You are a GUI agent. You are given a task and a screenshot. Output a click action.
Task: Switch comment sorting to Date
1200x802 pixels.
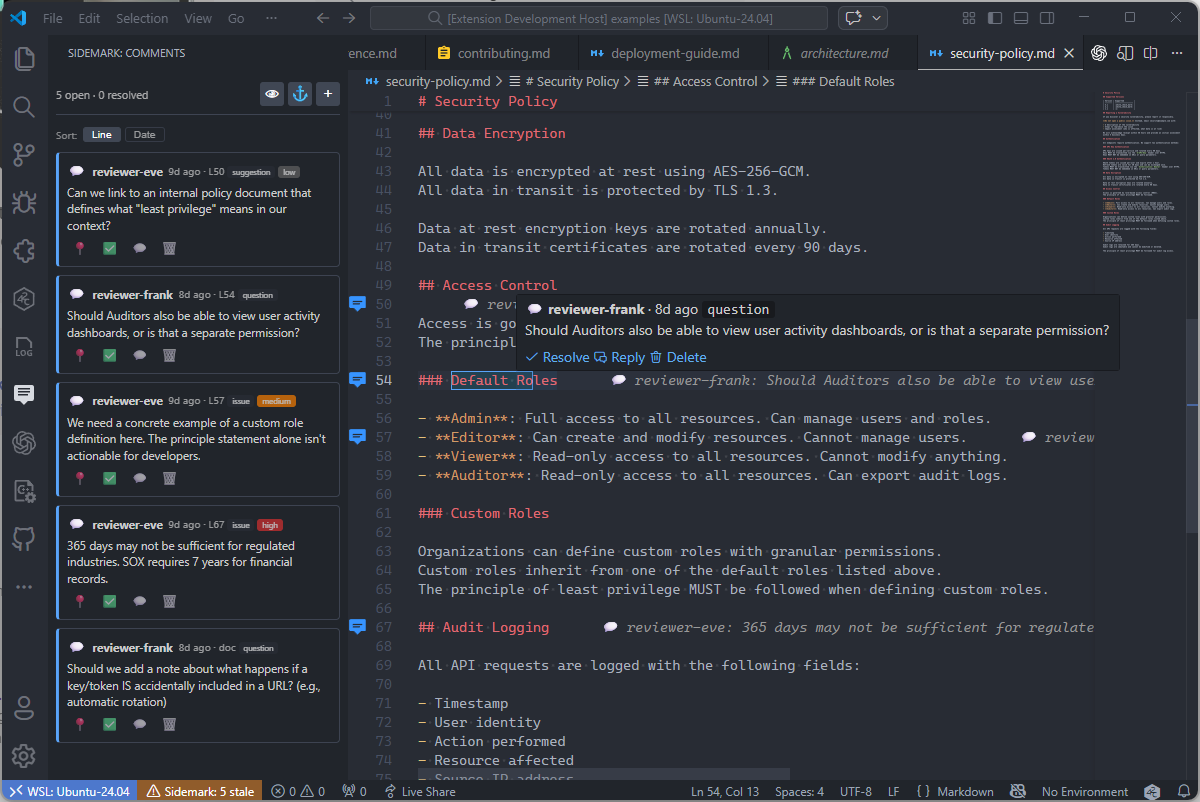coord(143,133)
